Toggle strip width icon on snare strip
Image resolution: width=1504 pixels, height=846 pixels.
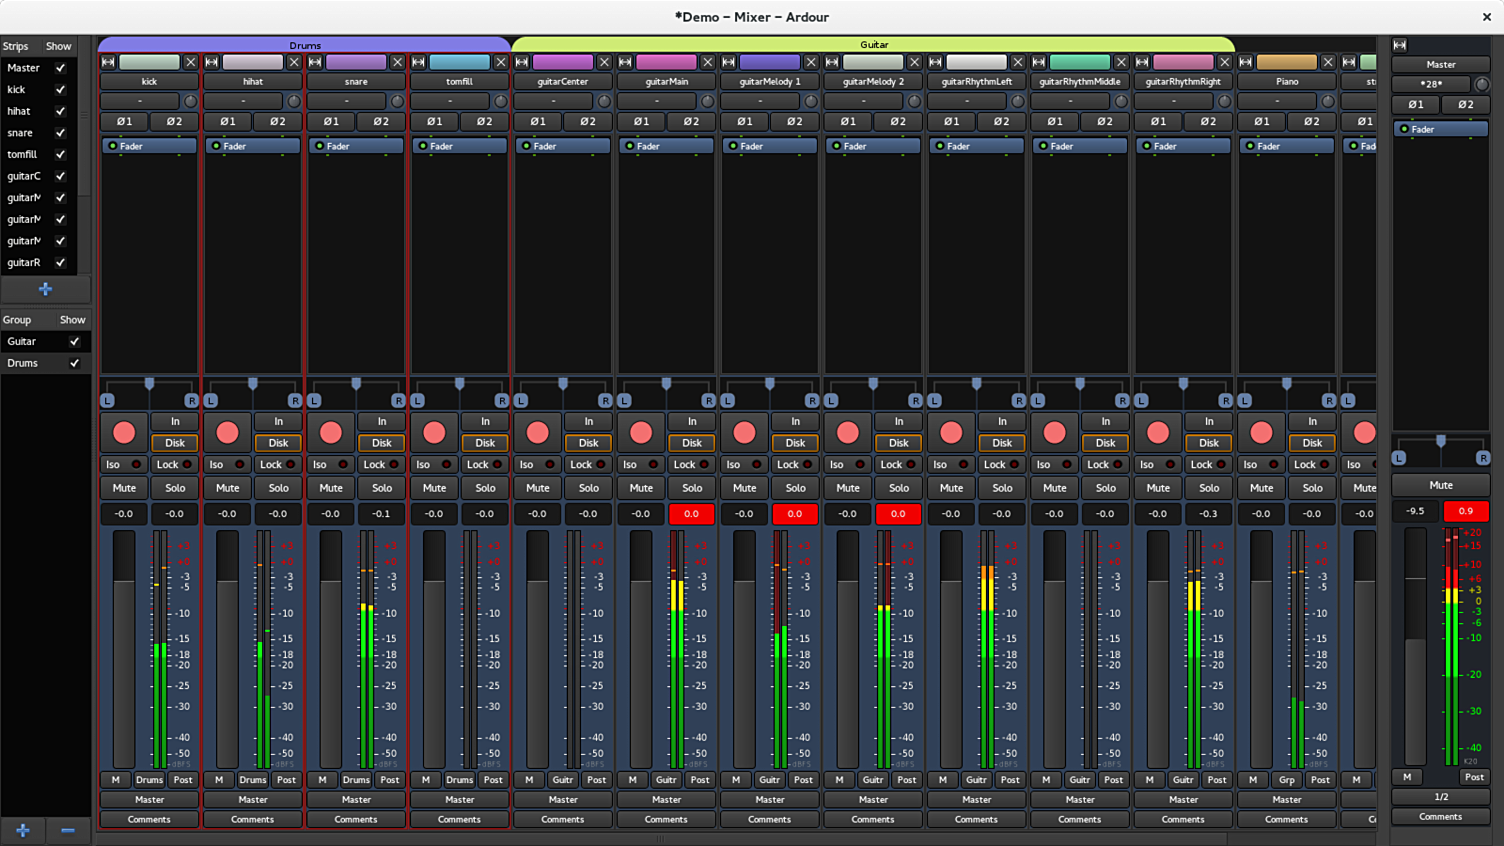click(315, 62)
